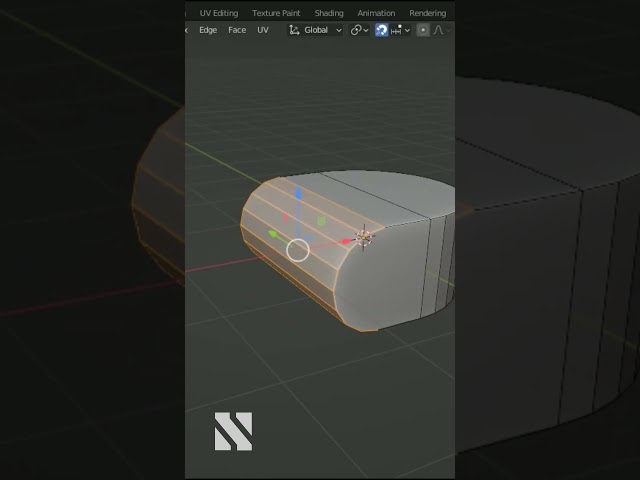Open the Edge menu
This screenshot has height=480, width=640.
click(x=208, y=30)
